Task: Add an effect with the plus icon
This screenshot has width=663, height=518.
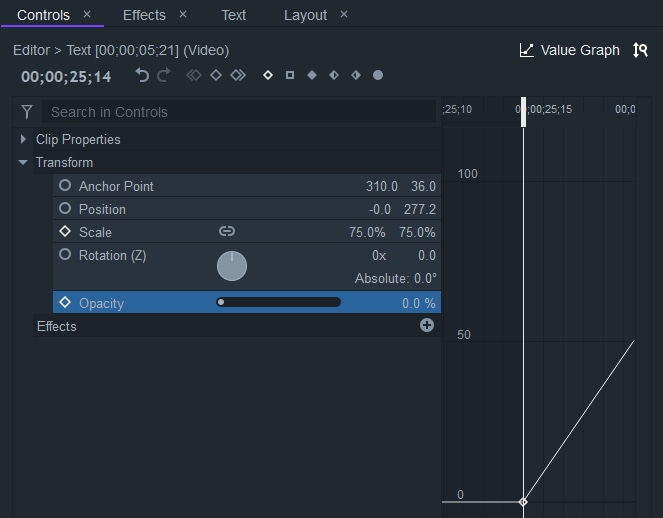Action: click(x=427, y=325)
